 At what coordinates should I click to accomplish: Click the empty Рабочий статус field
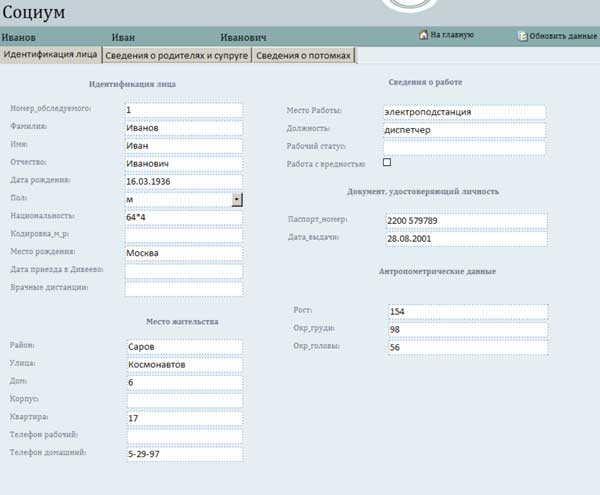tap(464, 148)
